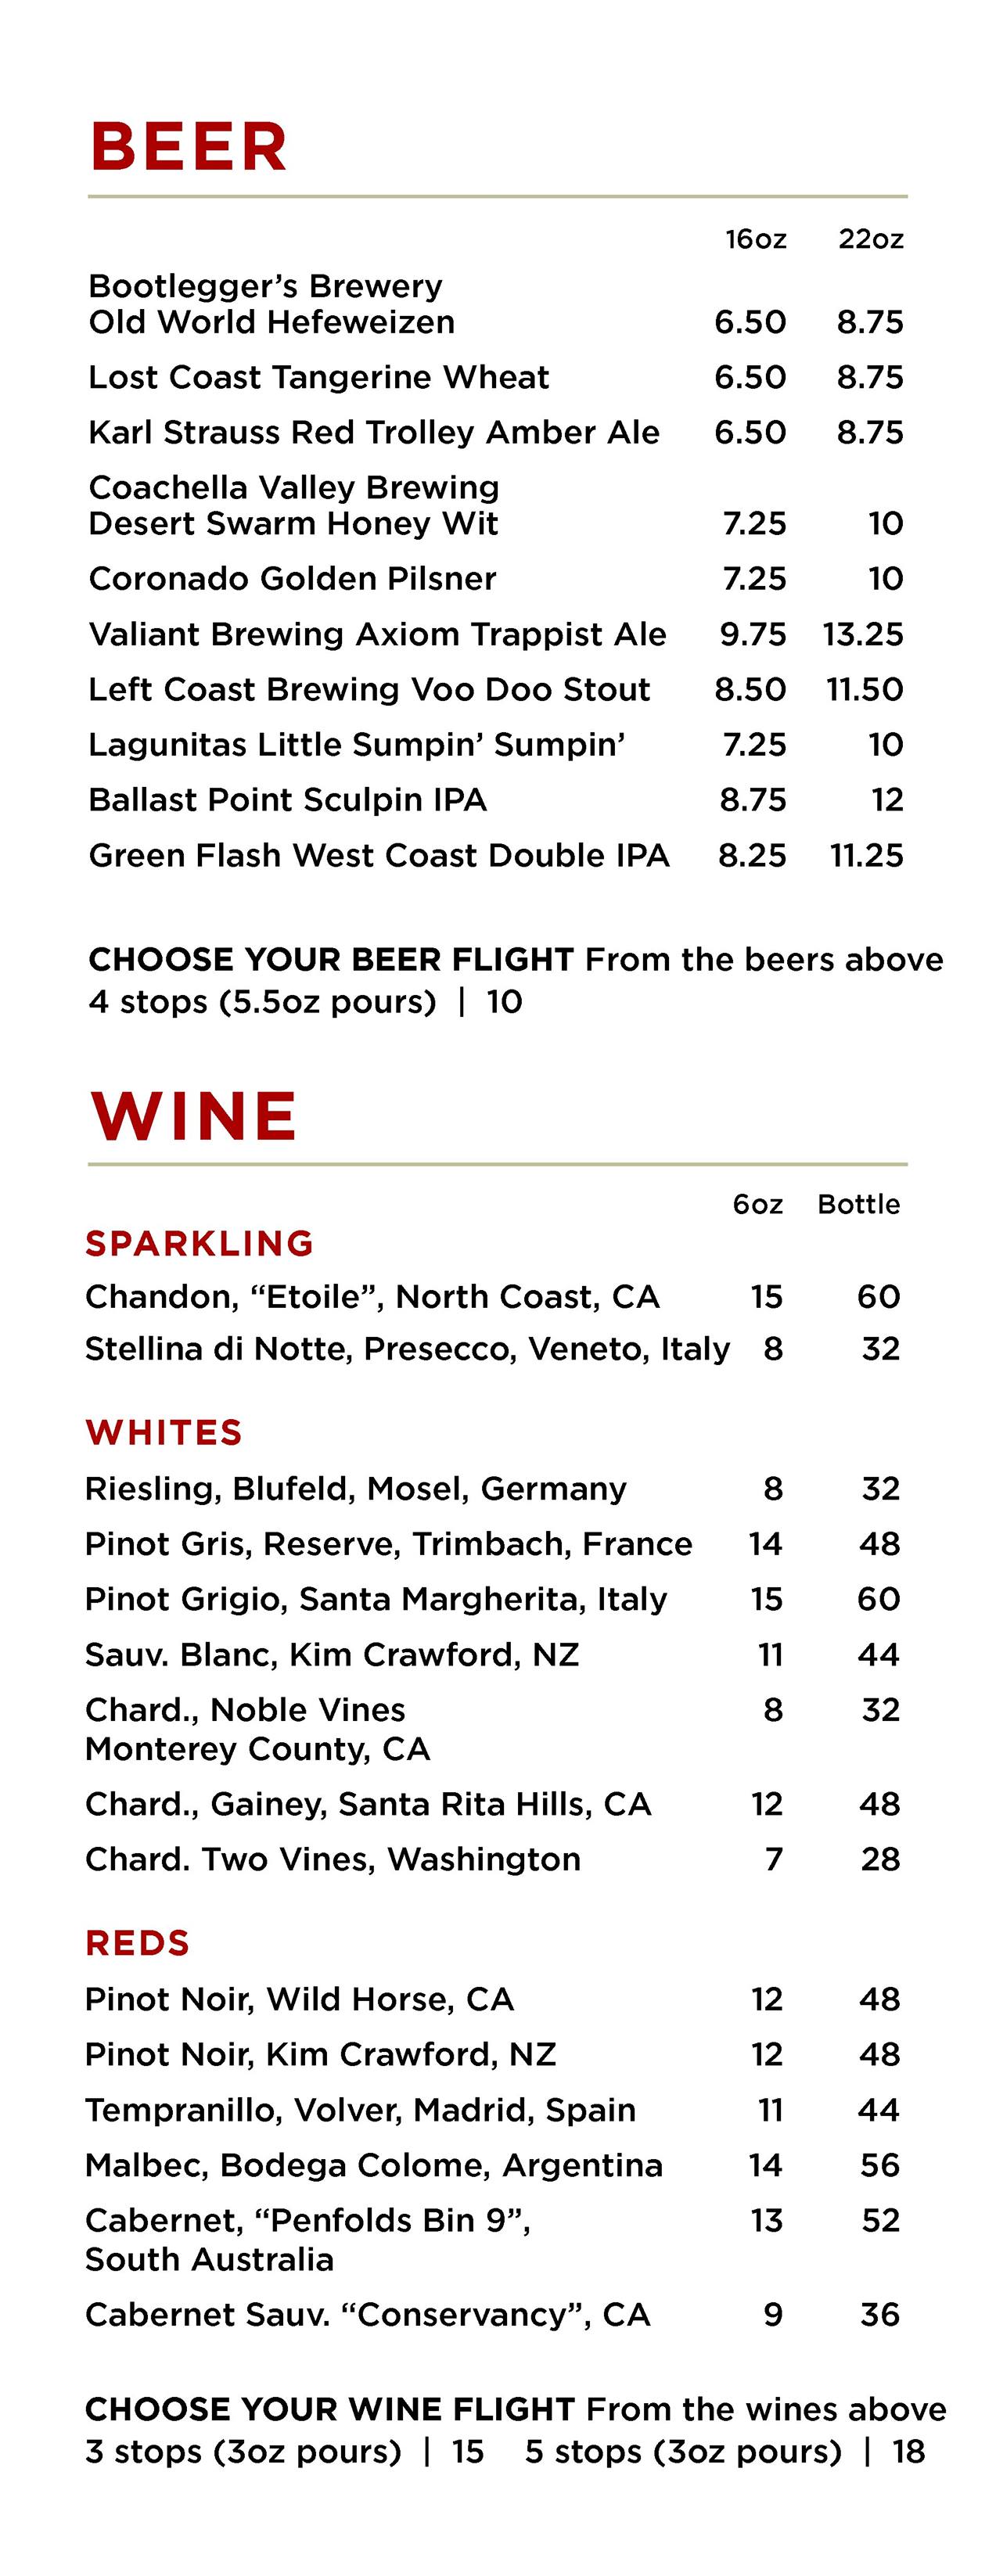Choose Karl Strauss Red Trolley Amber Ale
Image resolution: width=996 pixels, height=2576 pixels.
click(373, 432)
